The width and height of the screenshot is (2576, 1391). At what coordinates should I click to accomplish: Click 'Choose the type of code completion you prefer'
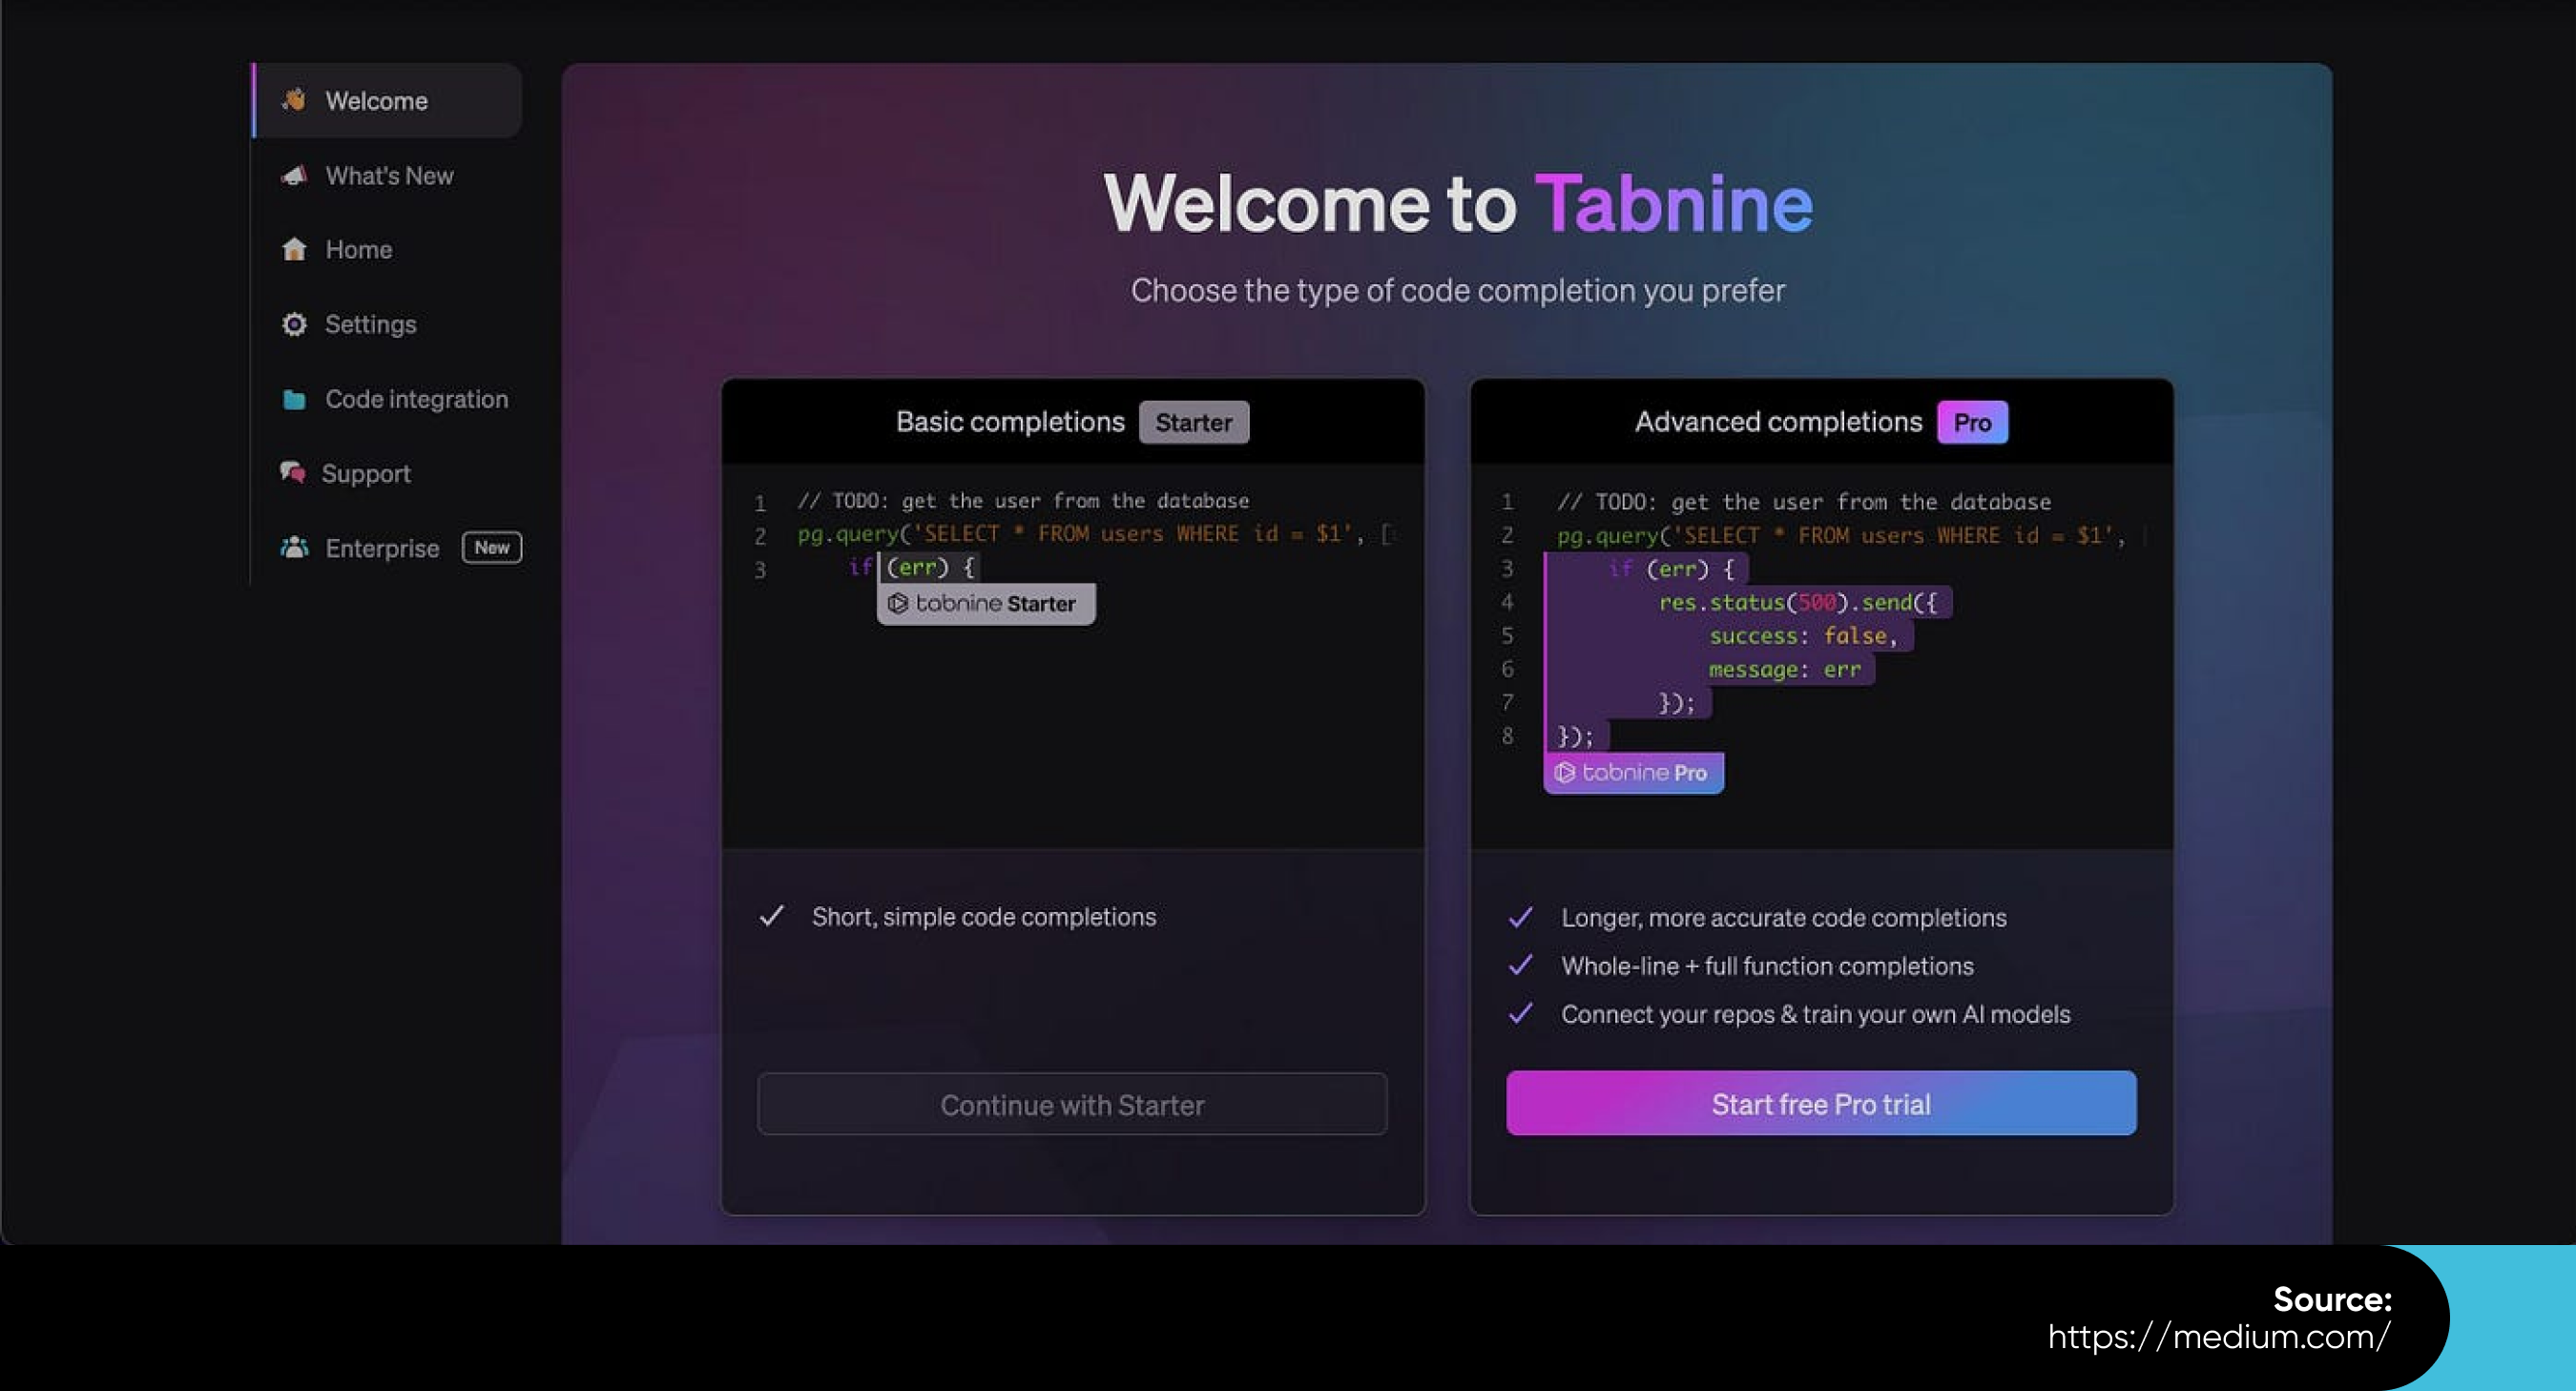[x=1457, y=290]
